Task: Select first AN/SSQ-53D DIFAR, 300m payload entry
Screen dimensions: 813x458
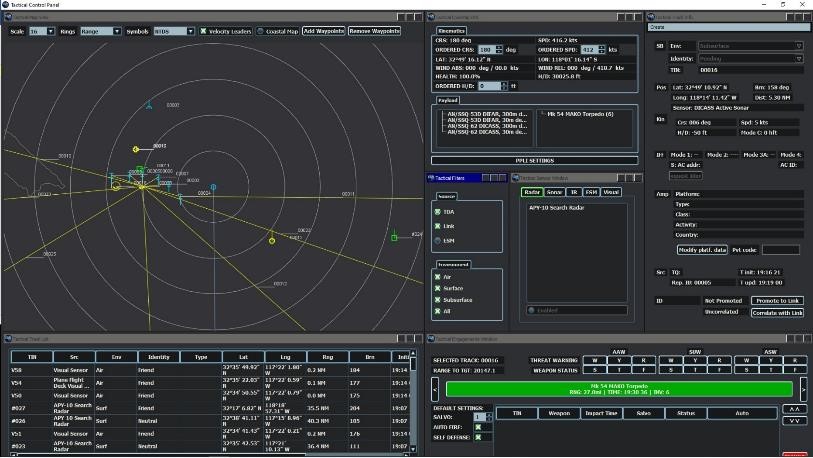Action: tap(487, 114)
